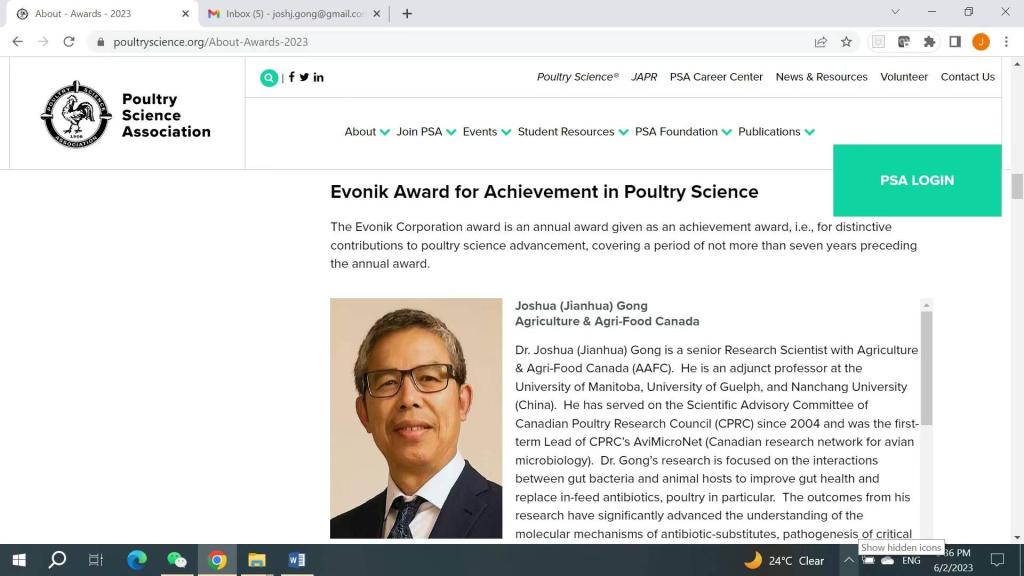Click the green search icon on the website
Viewport: 1024px width, 576px height.
click(x=268, y=78)
